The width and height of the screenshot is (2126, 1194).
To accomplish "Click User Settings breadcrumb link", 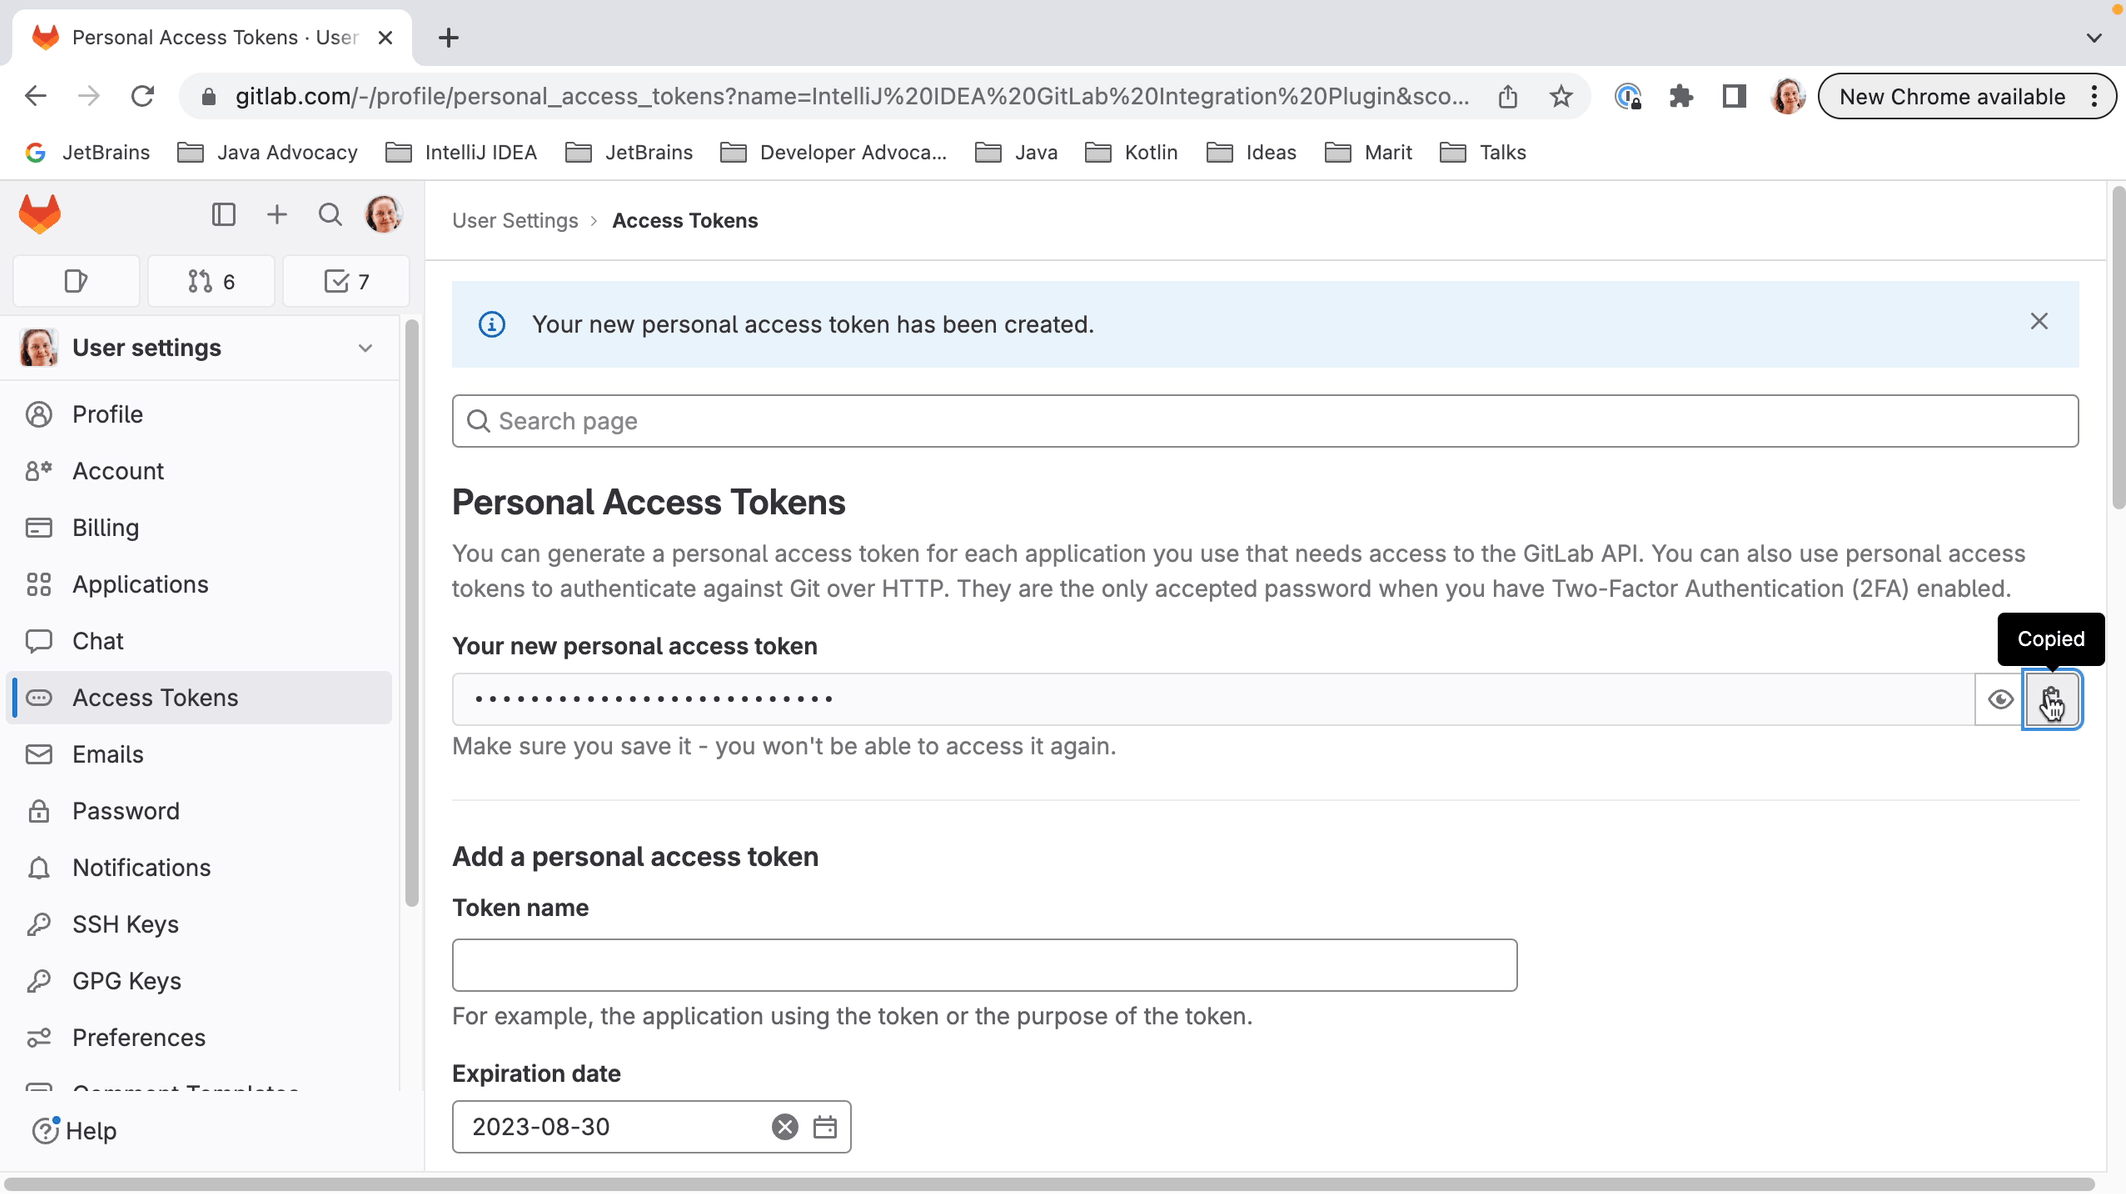I will (515, 220).
